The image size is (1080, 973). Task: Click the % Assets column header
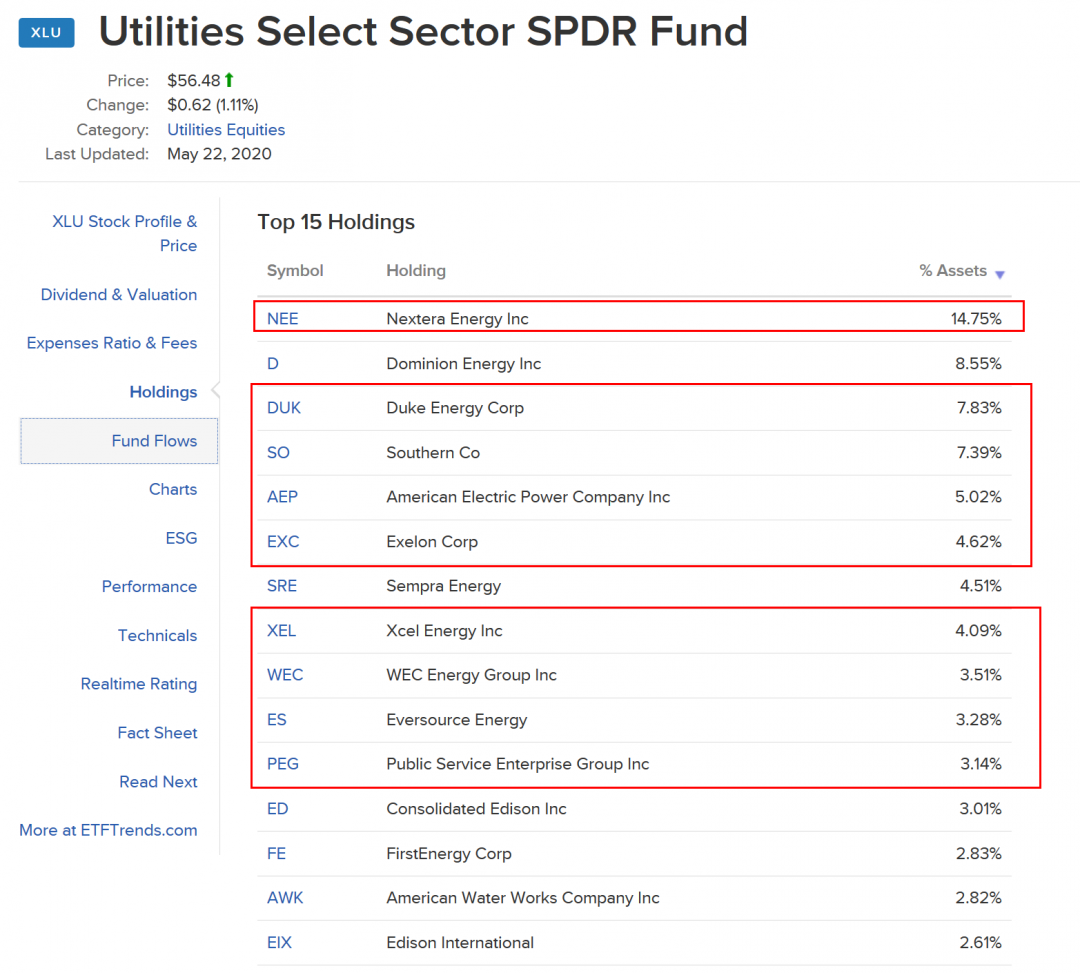(x=953, y=271)
